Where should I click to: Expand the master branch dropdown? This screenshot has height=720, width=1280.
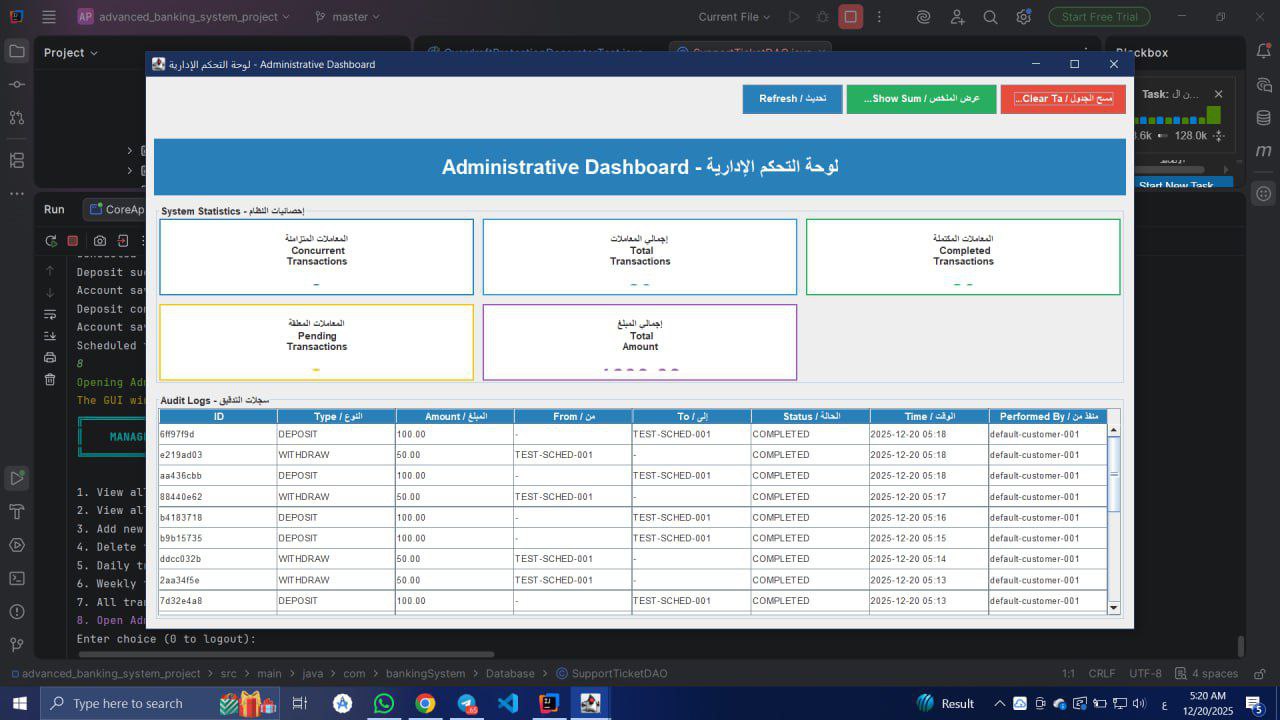coord(347,17)
